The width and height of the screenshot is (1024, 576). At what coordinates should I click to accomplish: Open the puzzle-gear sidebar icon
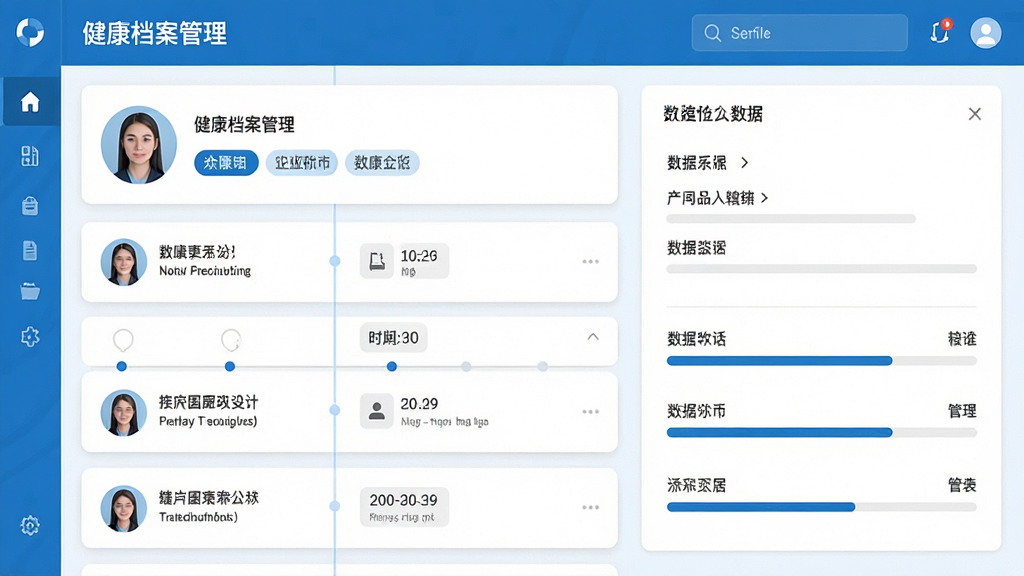pos(30,337)
